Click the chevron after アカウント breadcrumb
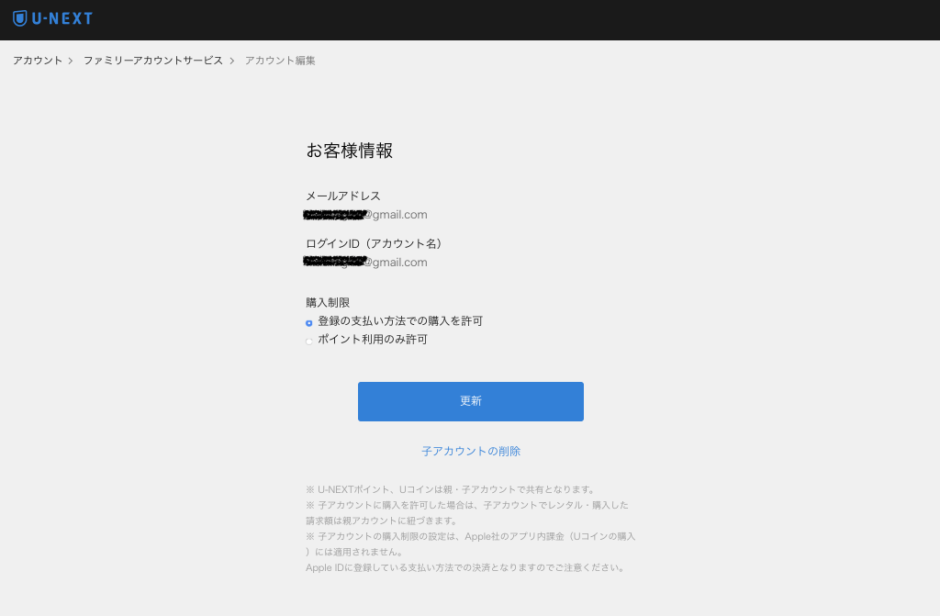This screenshot has height=616, width=940. pos(71,61)
